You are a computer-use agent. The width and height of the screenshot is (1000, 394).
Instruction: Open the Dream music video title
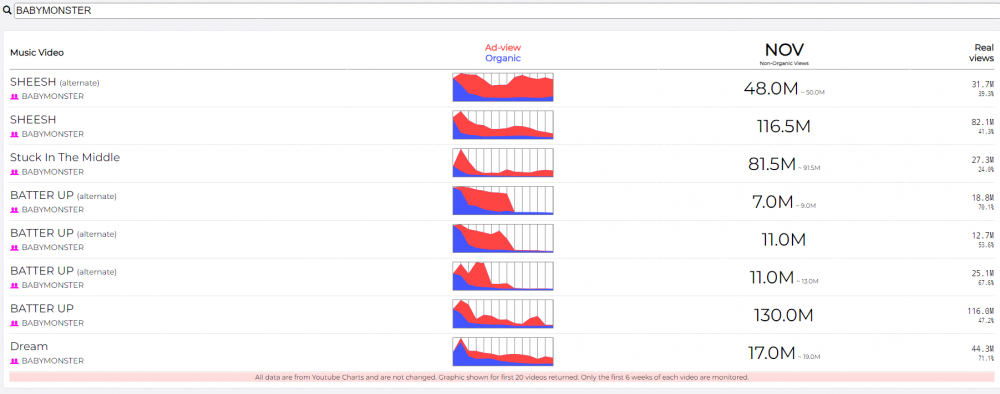pyautogui.click(x=29, y=346)
